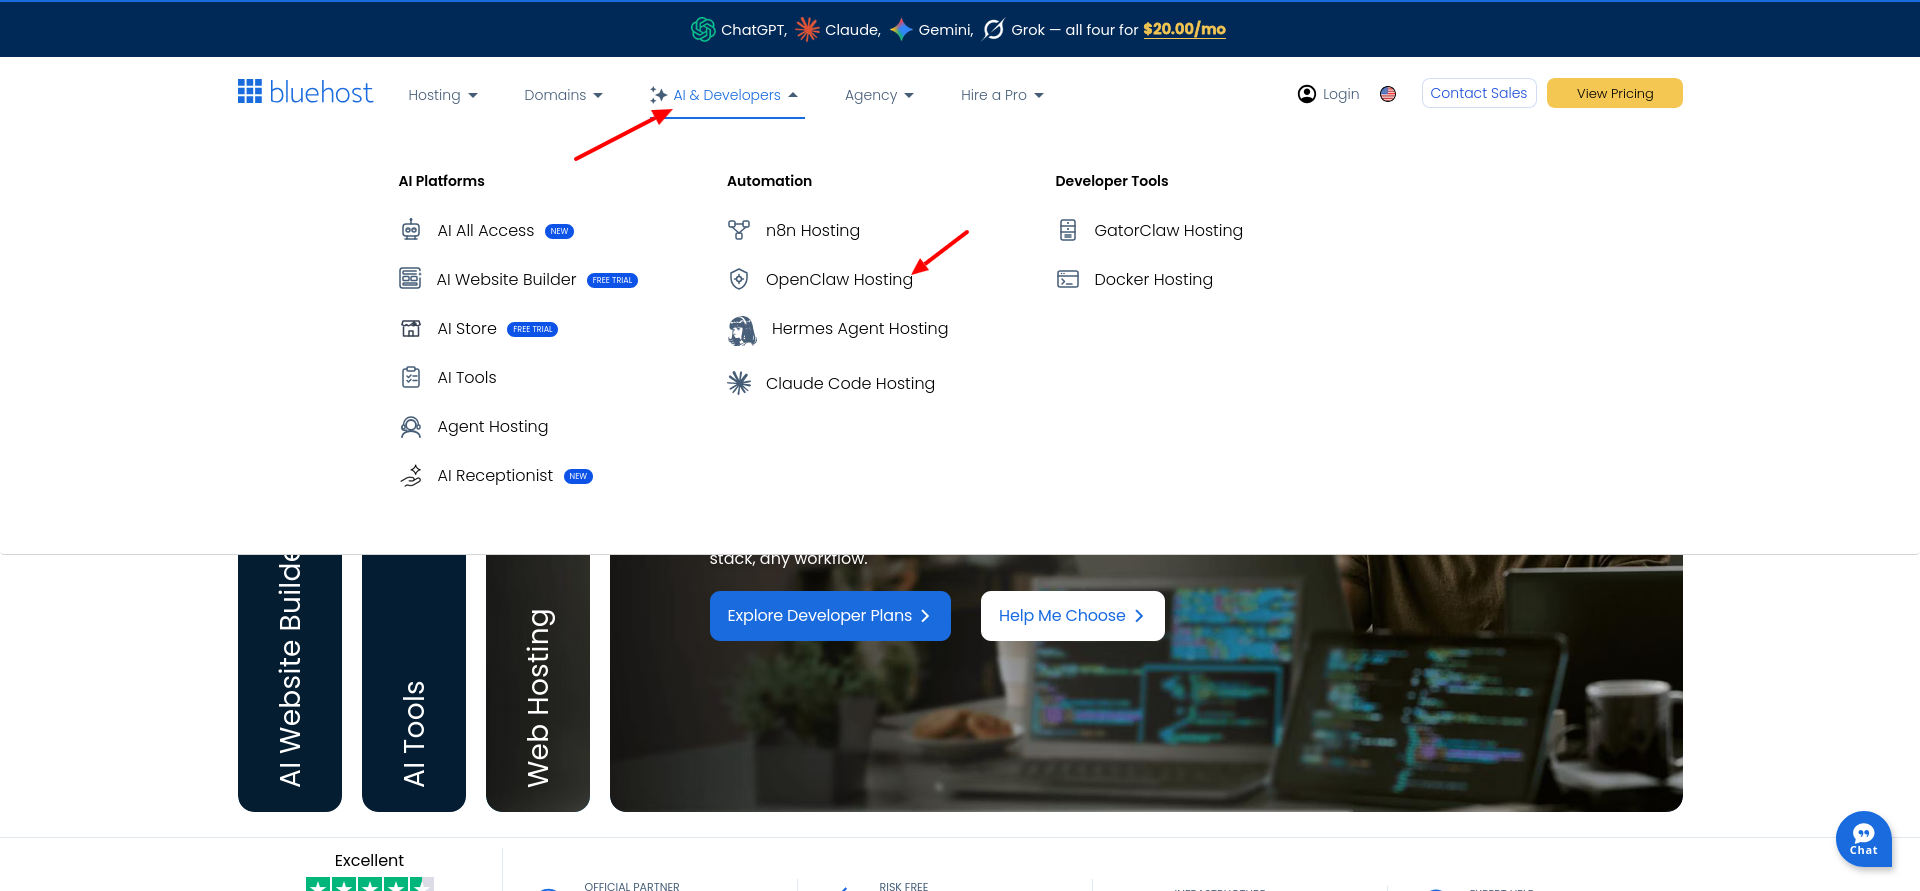The width and height of the screenshot is (1920, 891).
Task: Expand the Agency dropdown menu
Action: 879,95
